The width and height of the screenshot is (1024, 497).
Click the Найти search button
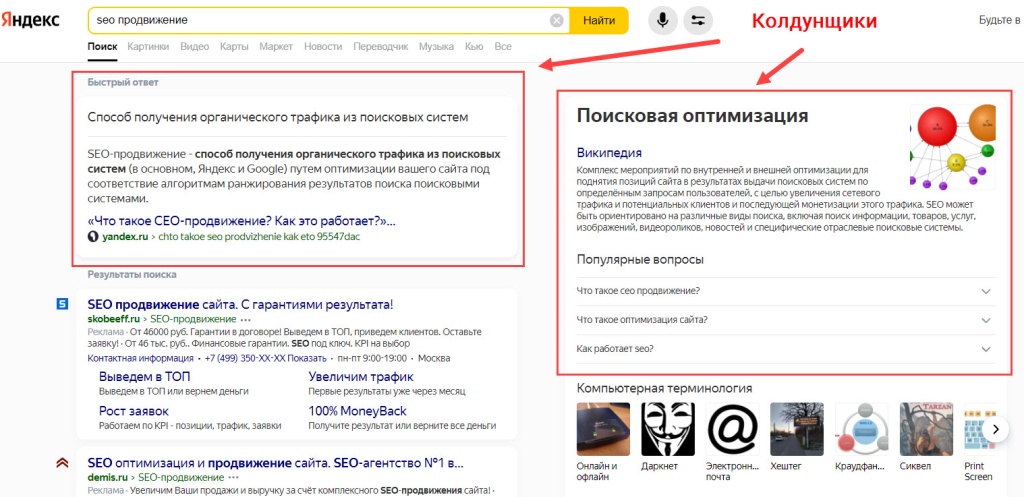tap(599, 21)
